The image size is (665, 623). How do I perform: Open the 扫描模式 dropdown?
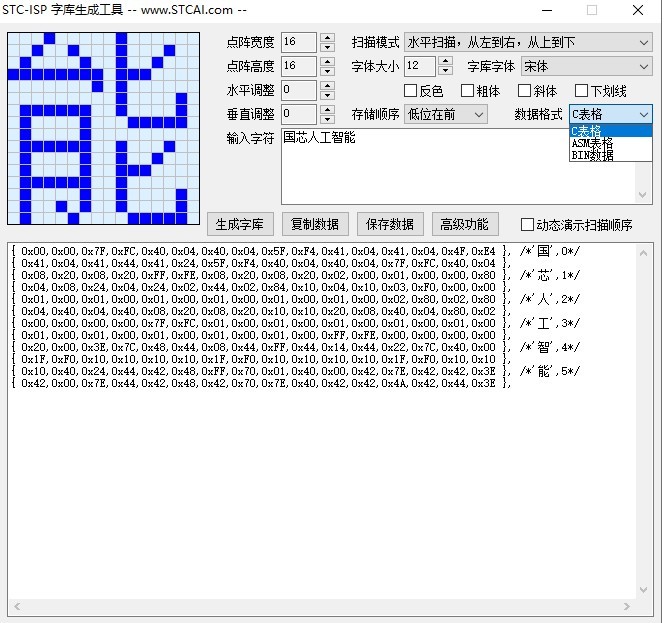(528, 42)
